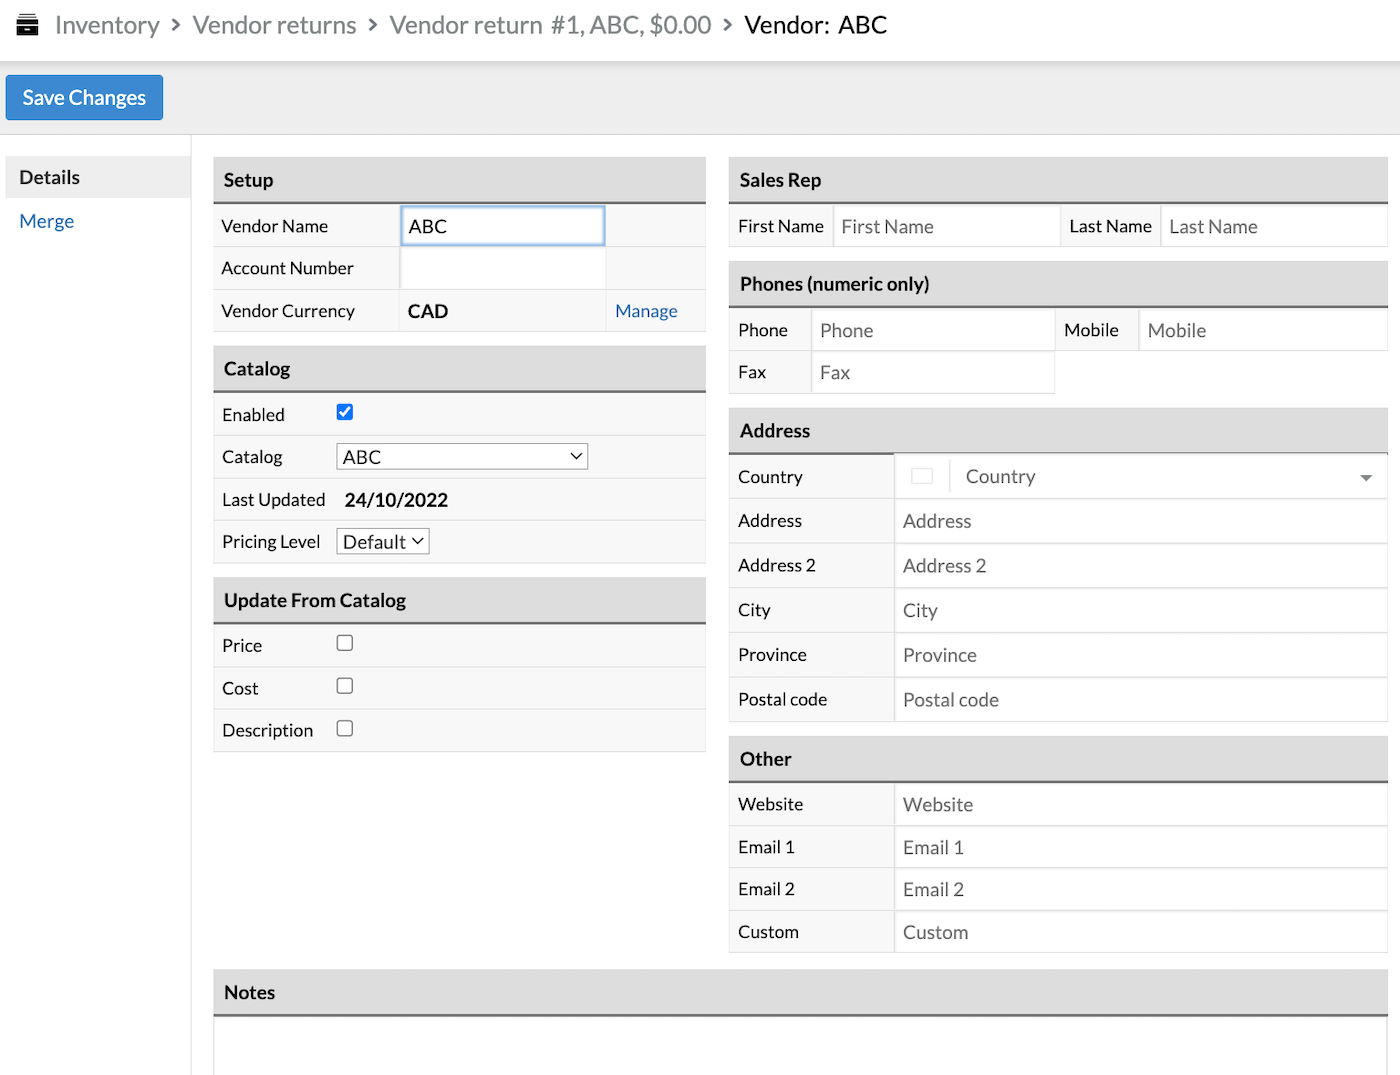Screen dimensions: 1400x1075
Task: Open the Catalog dropdown showing ABC
Action: (x=461, y=456)
